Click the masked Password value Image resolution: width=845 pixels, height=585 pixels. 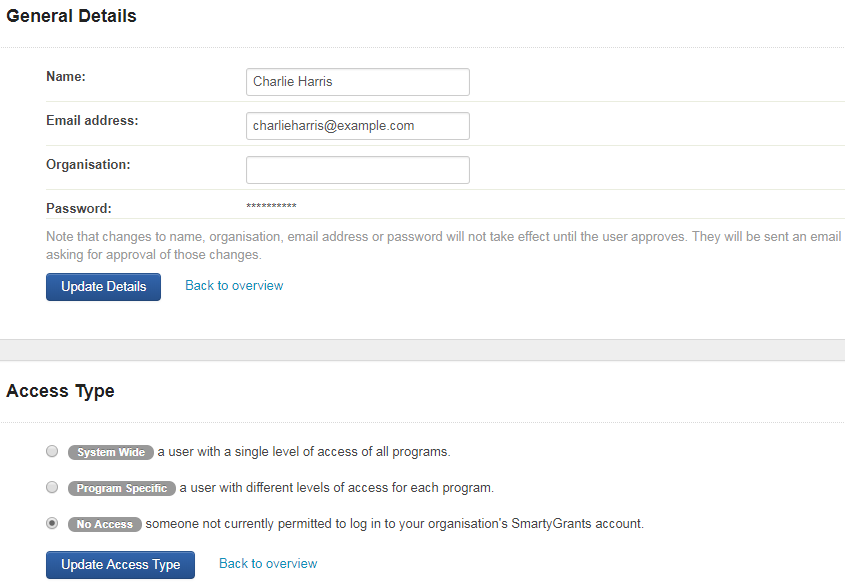271,207
